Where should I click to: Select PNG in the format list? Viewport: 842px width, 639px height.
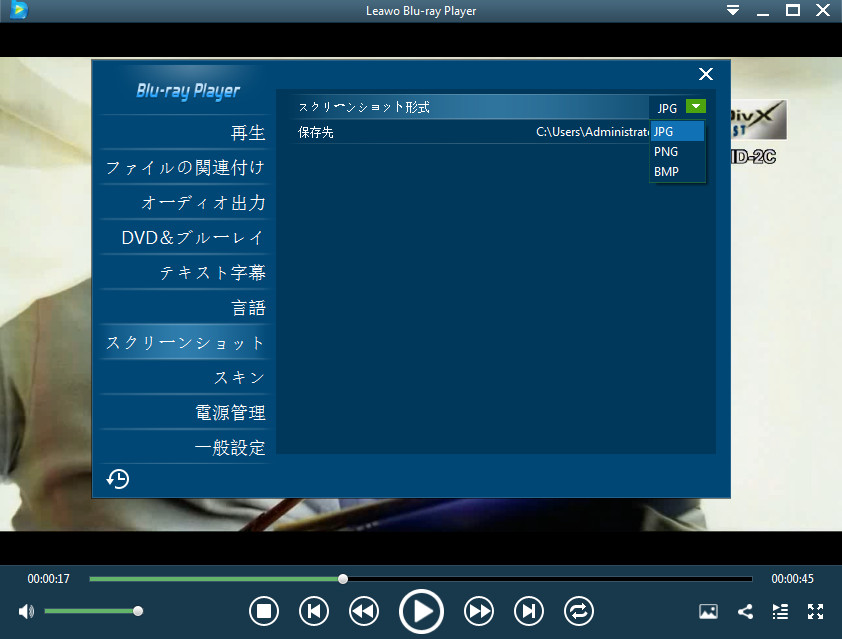(677, 151)
